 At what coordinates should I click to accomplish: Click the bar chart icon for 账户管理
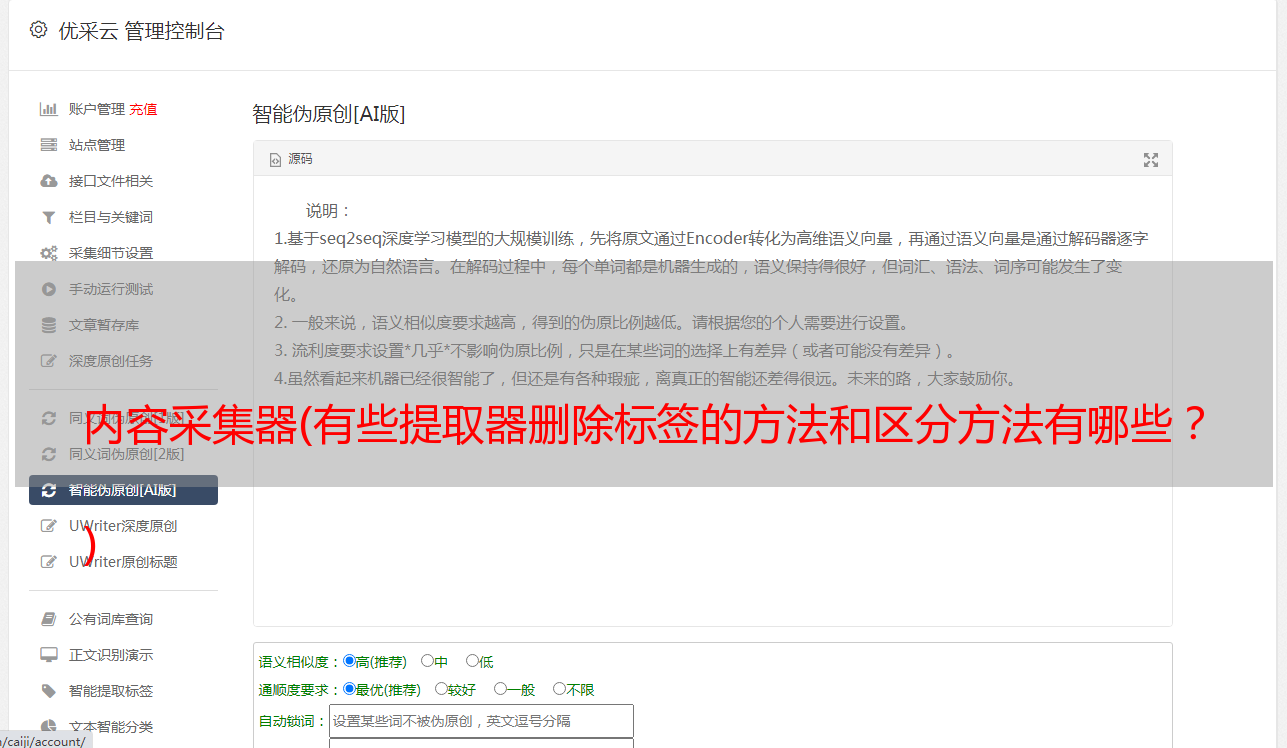[48, 109]
